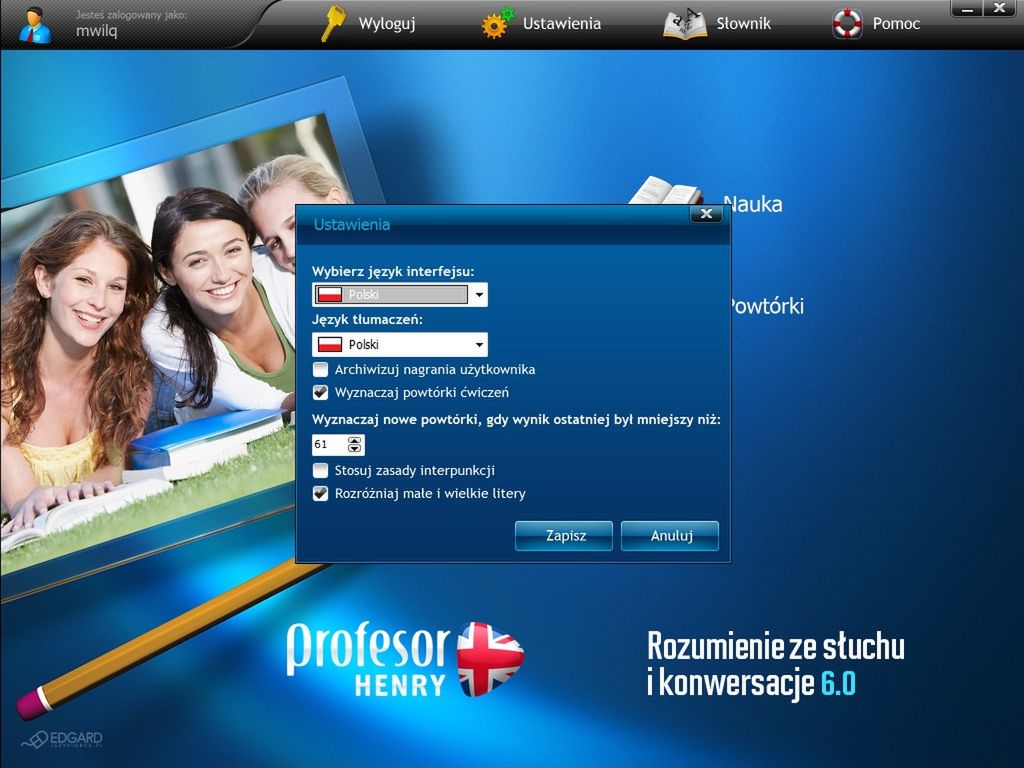Open Słownik from the top bar
The image size is (1024, 768).
743,24
